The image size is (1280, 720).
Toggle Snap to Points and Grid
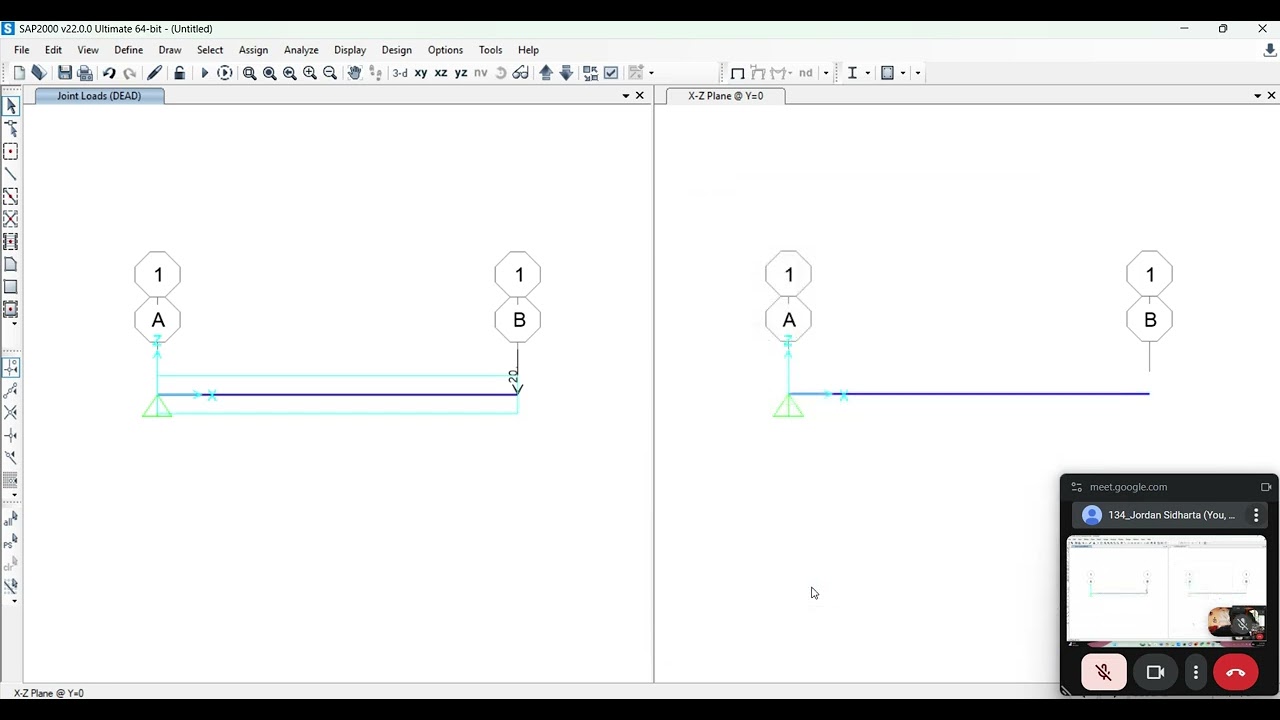[11, 368]
